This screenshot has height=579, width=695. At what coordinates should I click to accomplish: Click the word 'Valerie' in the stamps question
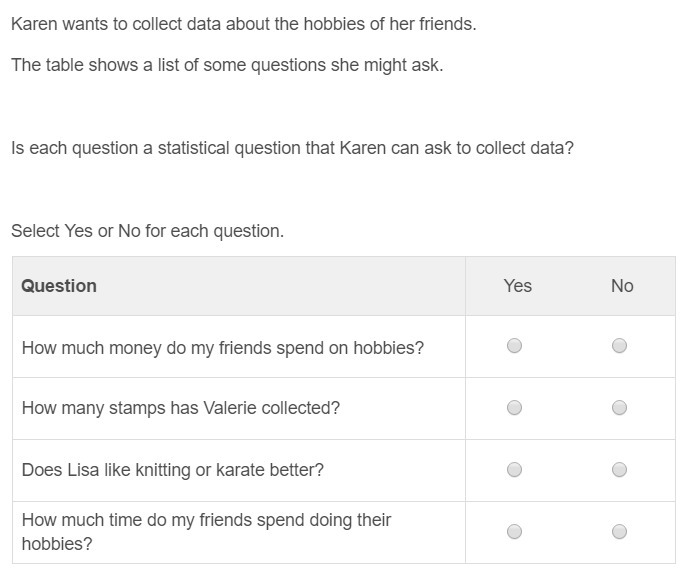[x=231, y=408]
